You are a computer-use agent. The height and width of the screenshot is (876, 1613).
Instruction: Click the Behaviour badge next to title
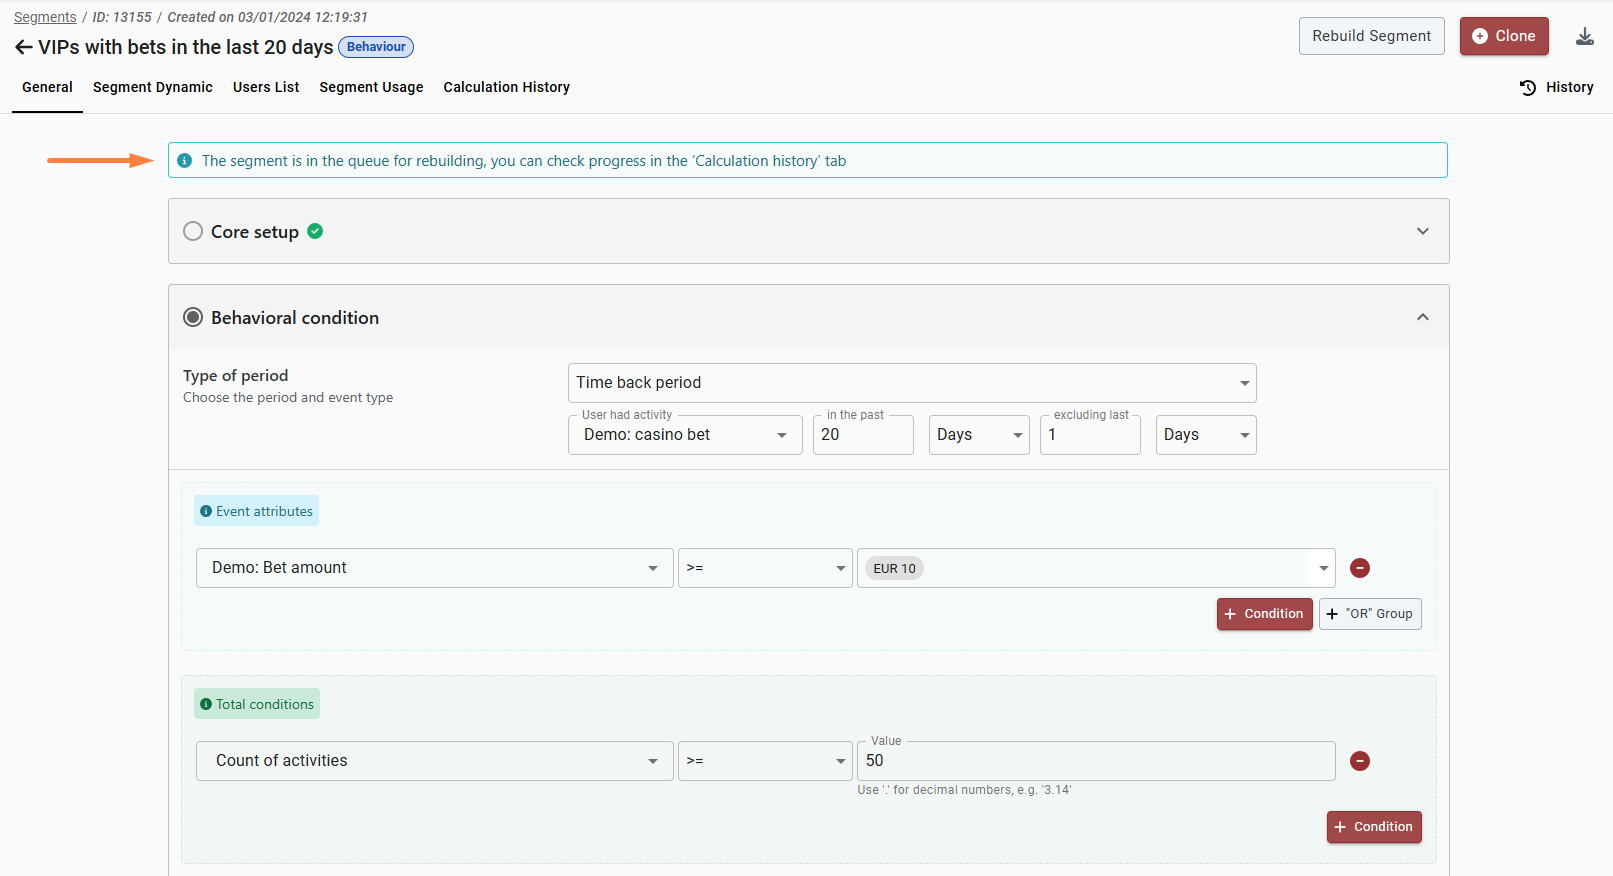(x=376, y=47)
